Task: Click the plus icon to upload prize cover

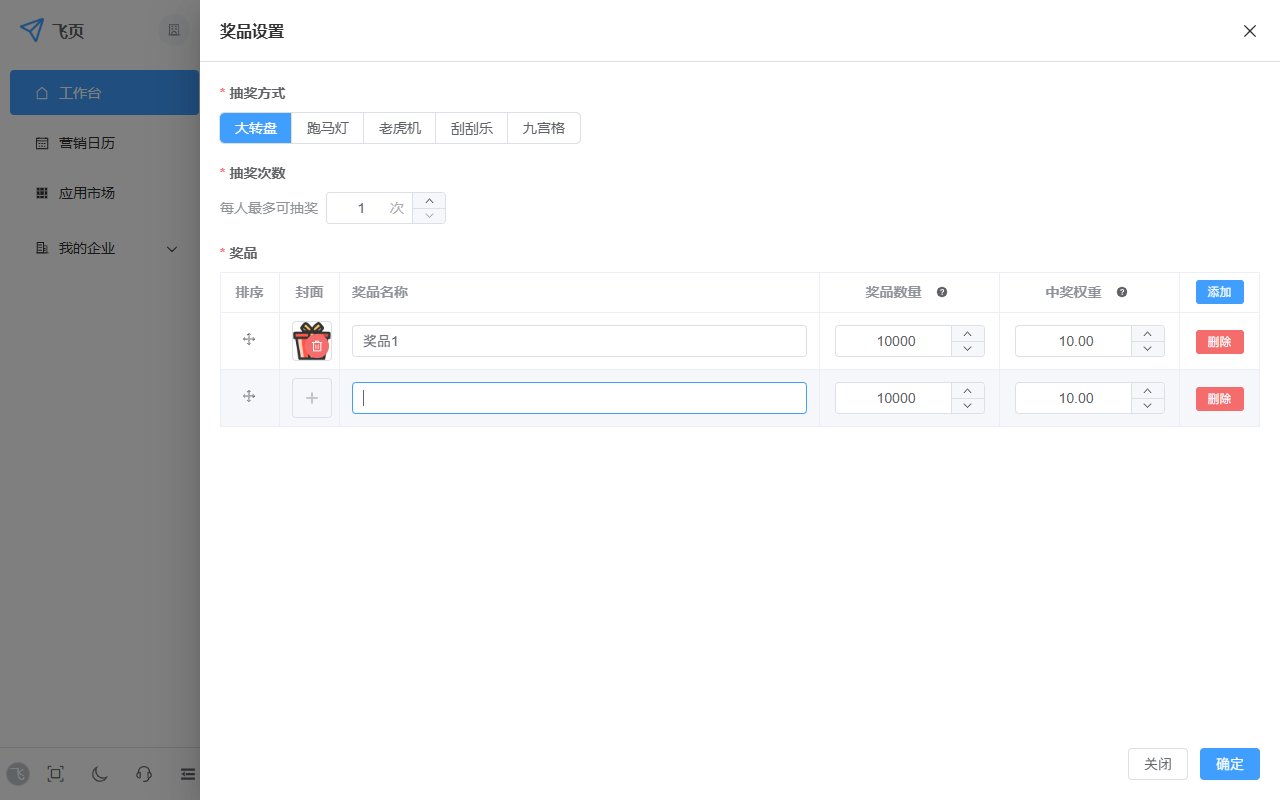Action: [311, 397]
